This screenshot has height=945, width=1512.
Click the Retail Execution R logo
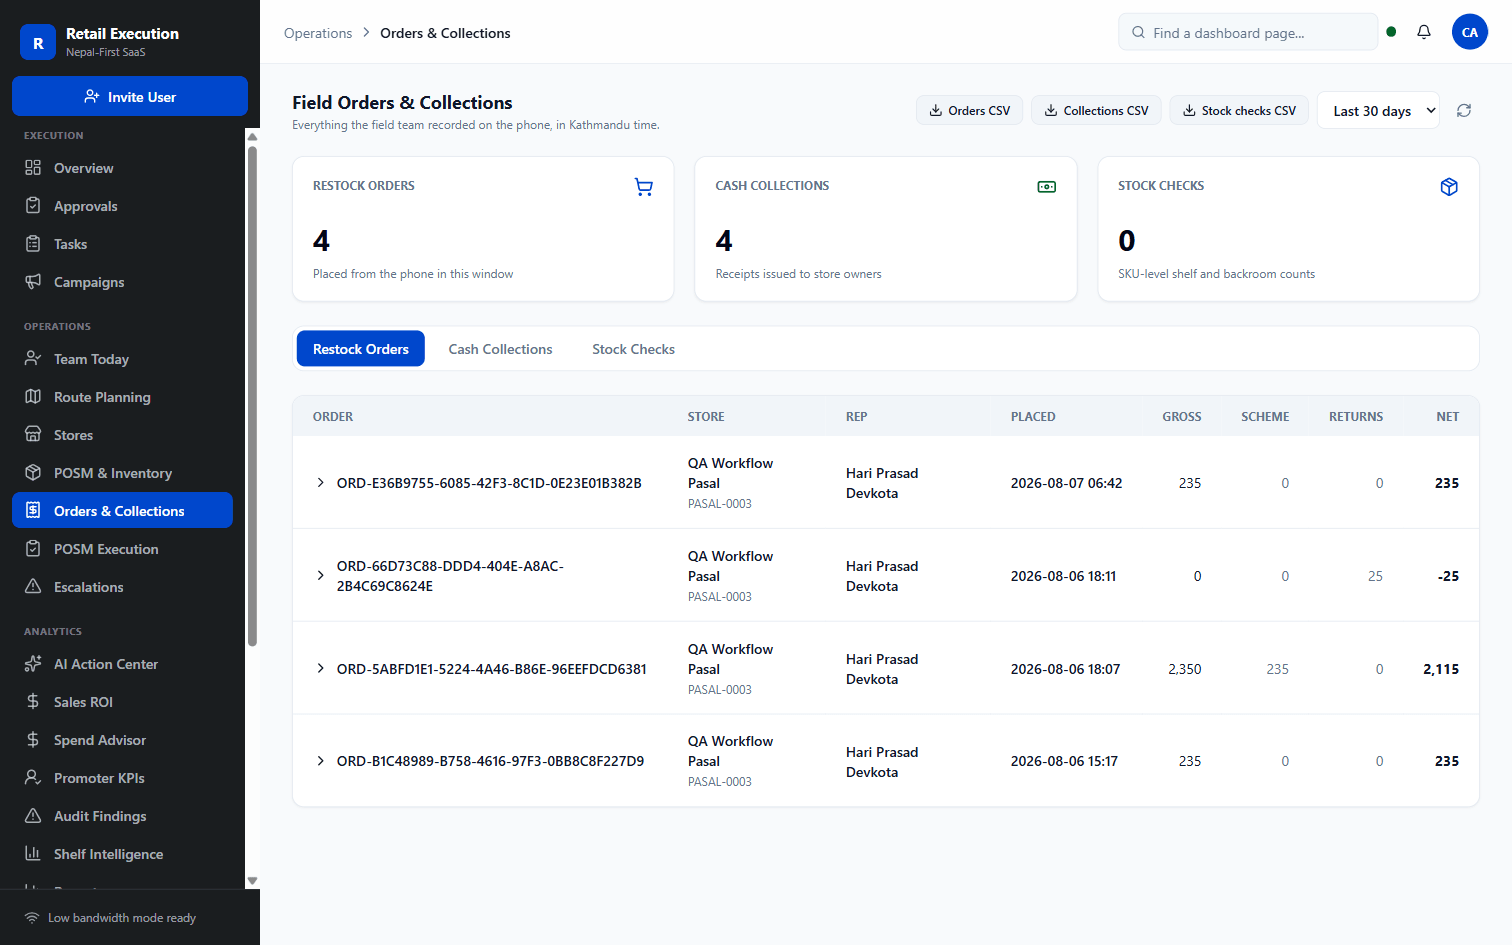click(x=38, y=42)
